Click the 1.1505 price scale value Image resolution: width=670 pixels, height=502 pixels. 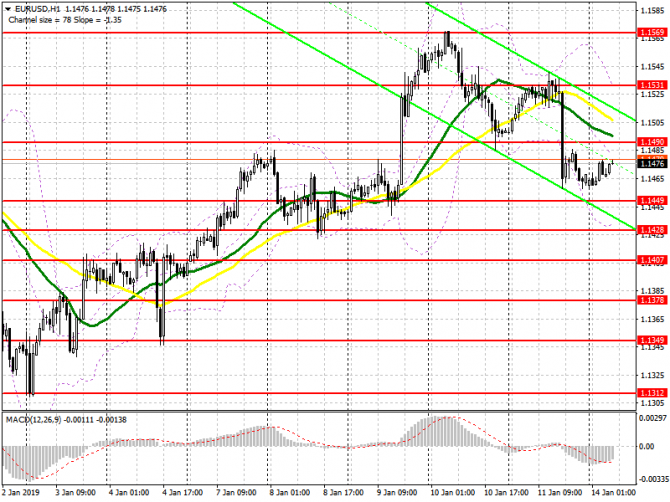point(653,123)
